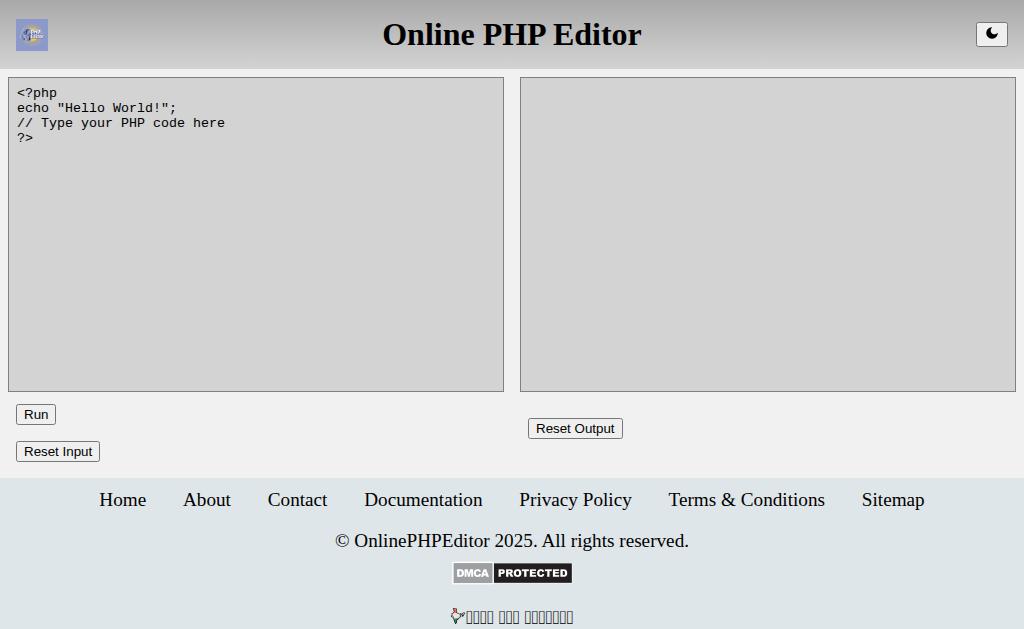This screenshot has height=629, width=1024.
Task: Open the Documentation footer link
Action: [x=423, y=500]
